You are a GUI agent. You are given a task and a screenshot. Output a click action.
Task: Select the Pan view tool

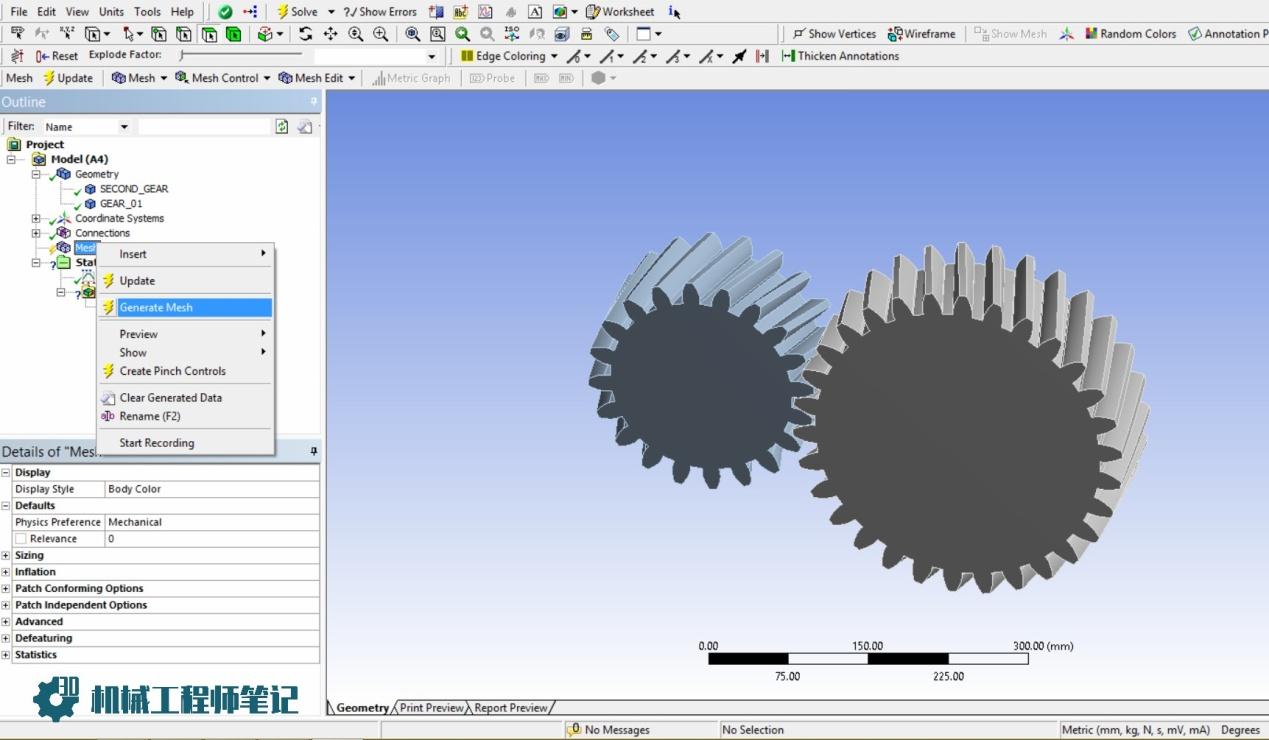click(331, 34)
